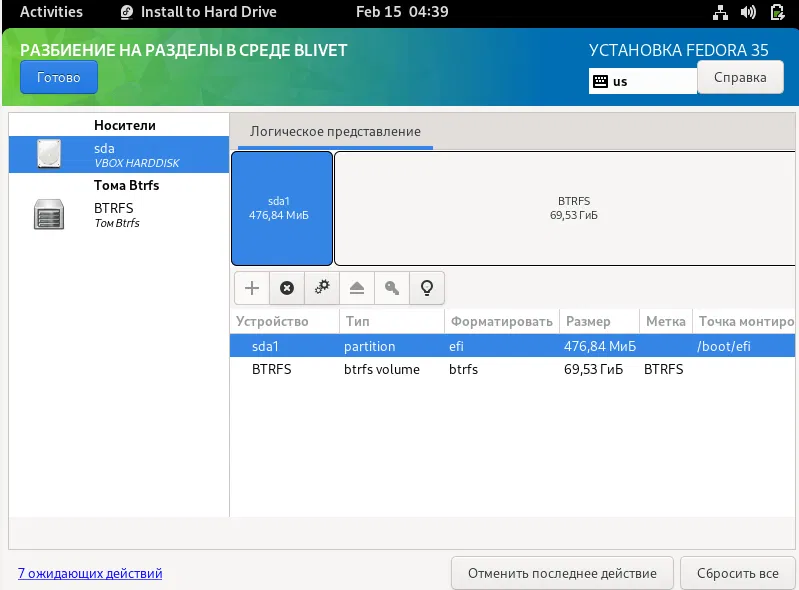Click the 476,84 МиБ size cell in table
Viewport: 799px width, 590px height.
(x=600, y=346)
